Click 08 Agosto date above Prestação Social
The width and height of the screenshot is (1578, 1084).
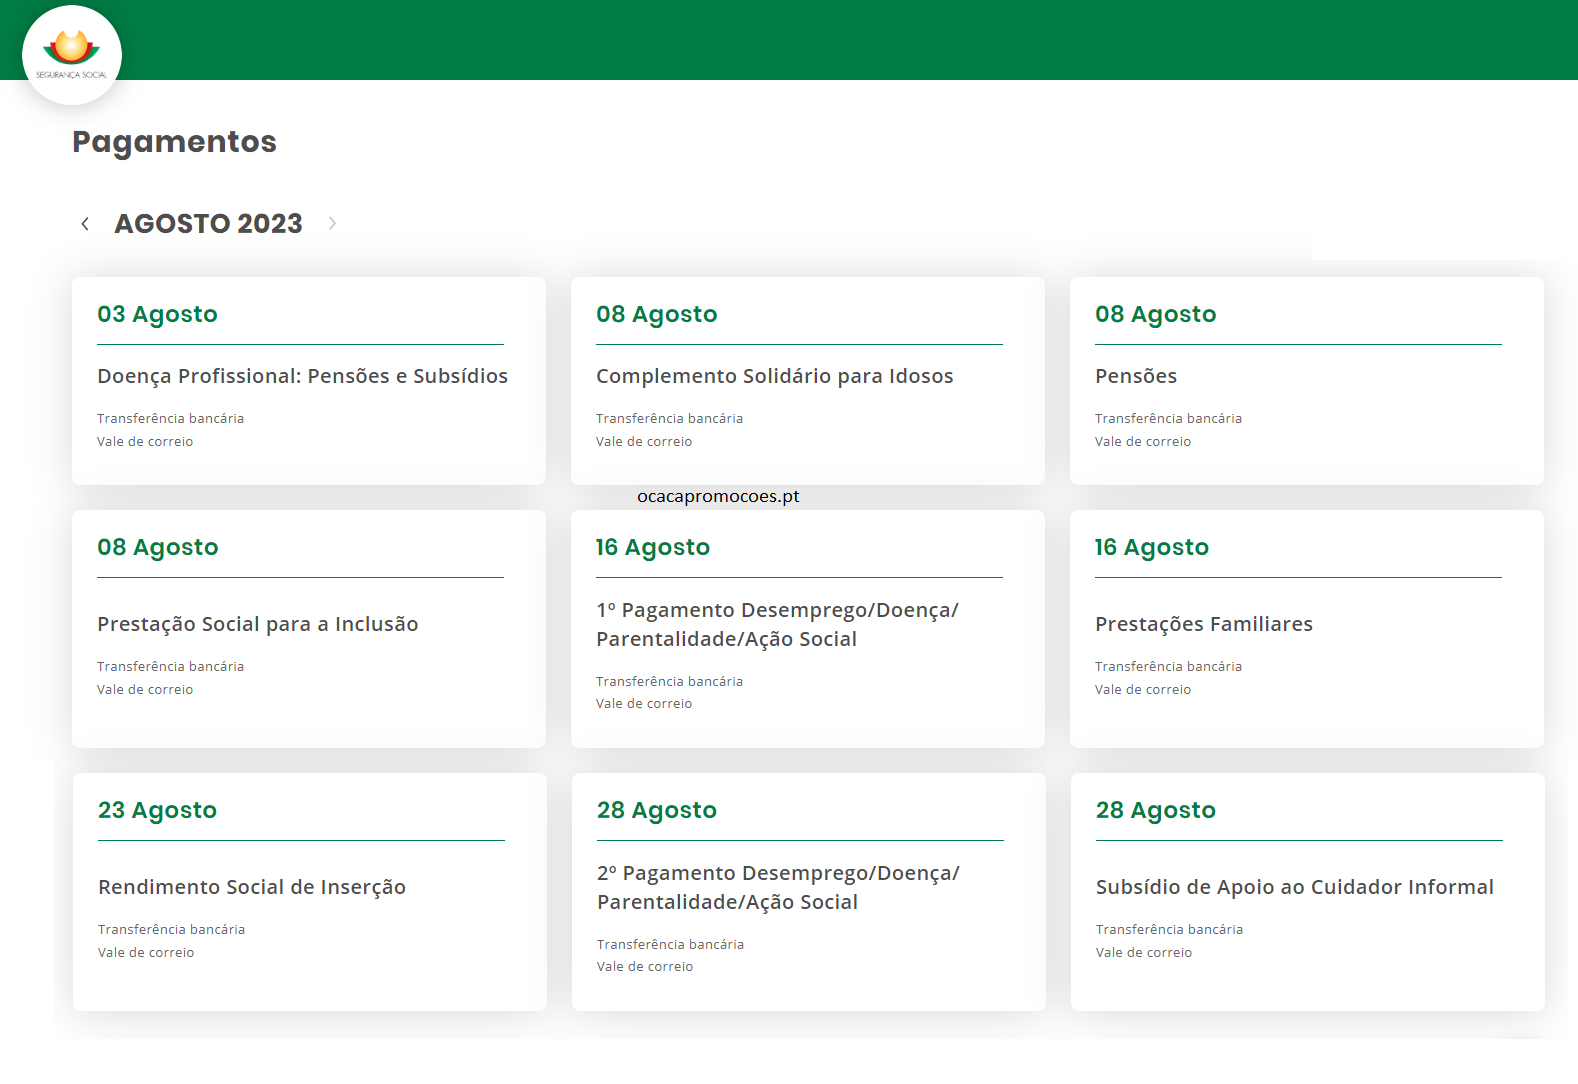pyautogui.click(x=158, y=547)
